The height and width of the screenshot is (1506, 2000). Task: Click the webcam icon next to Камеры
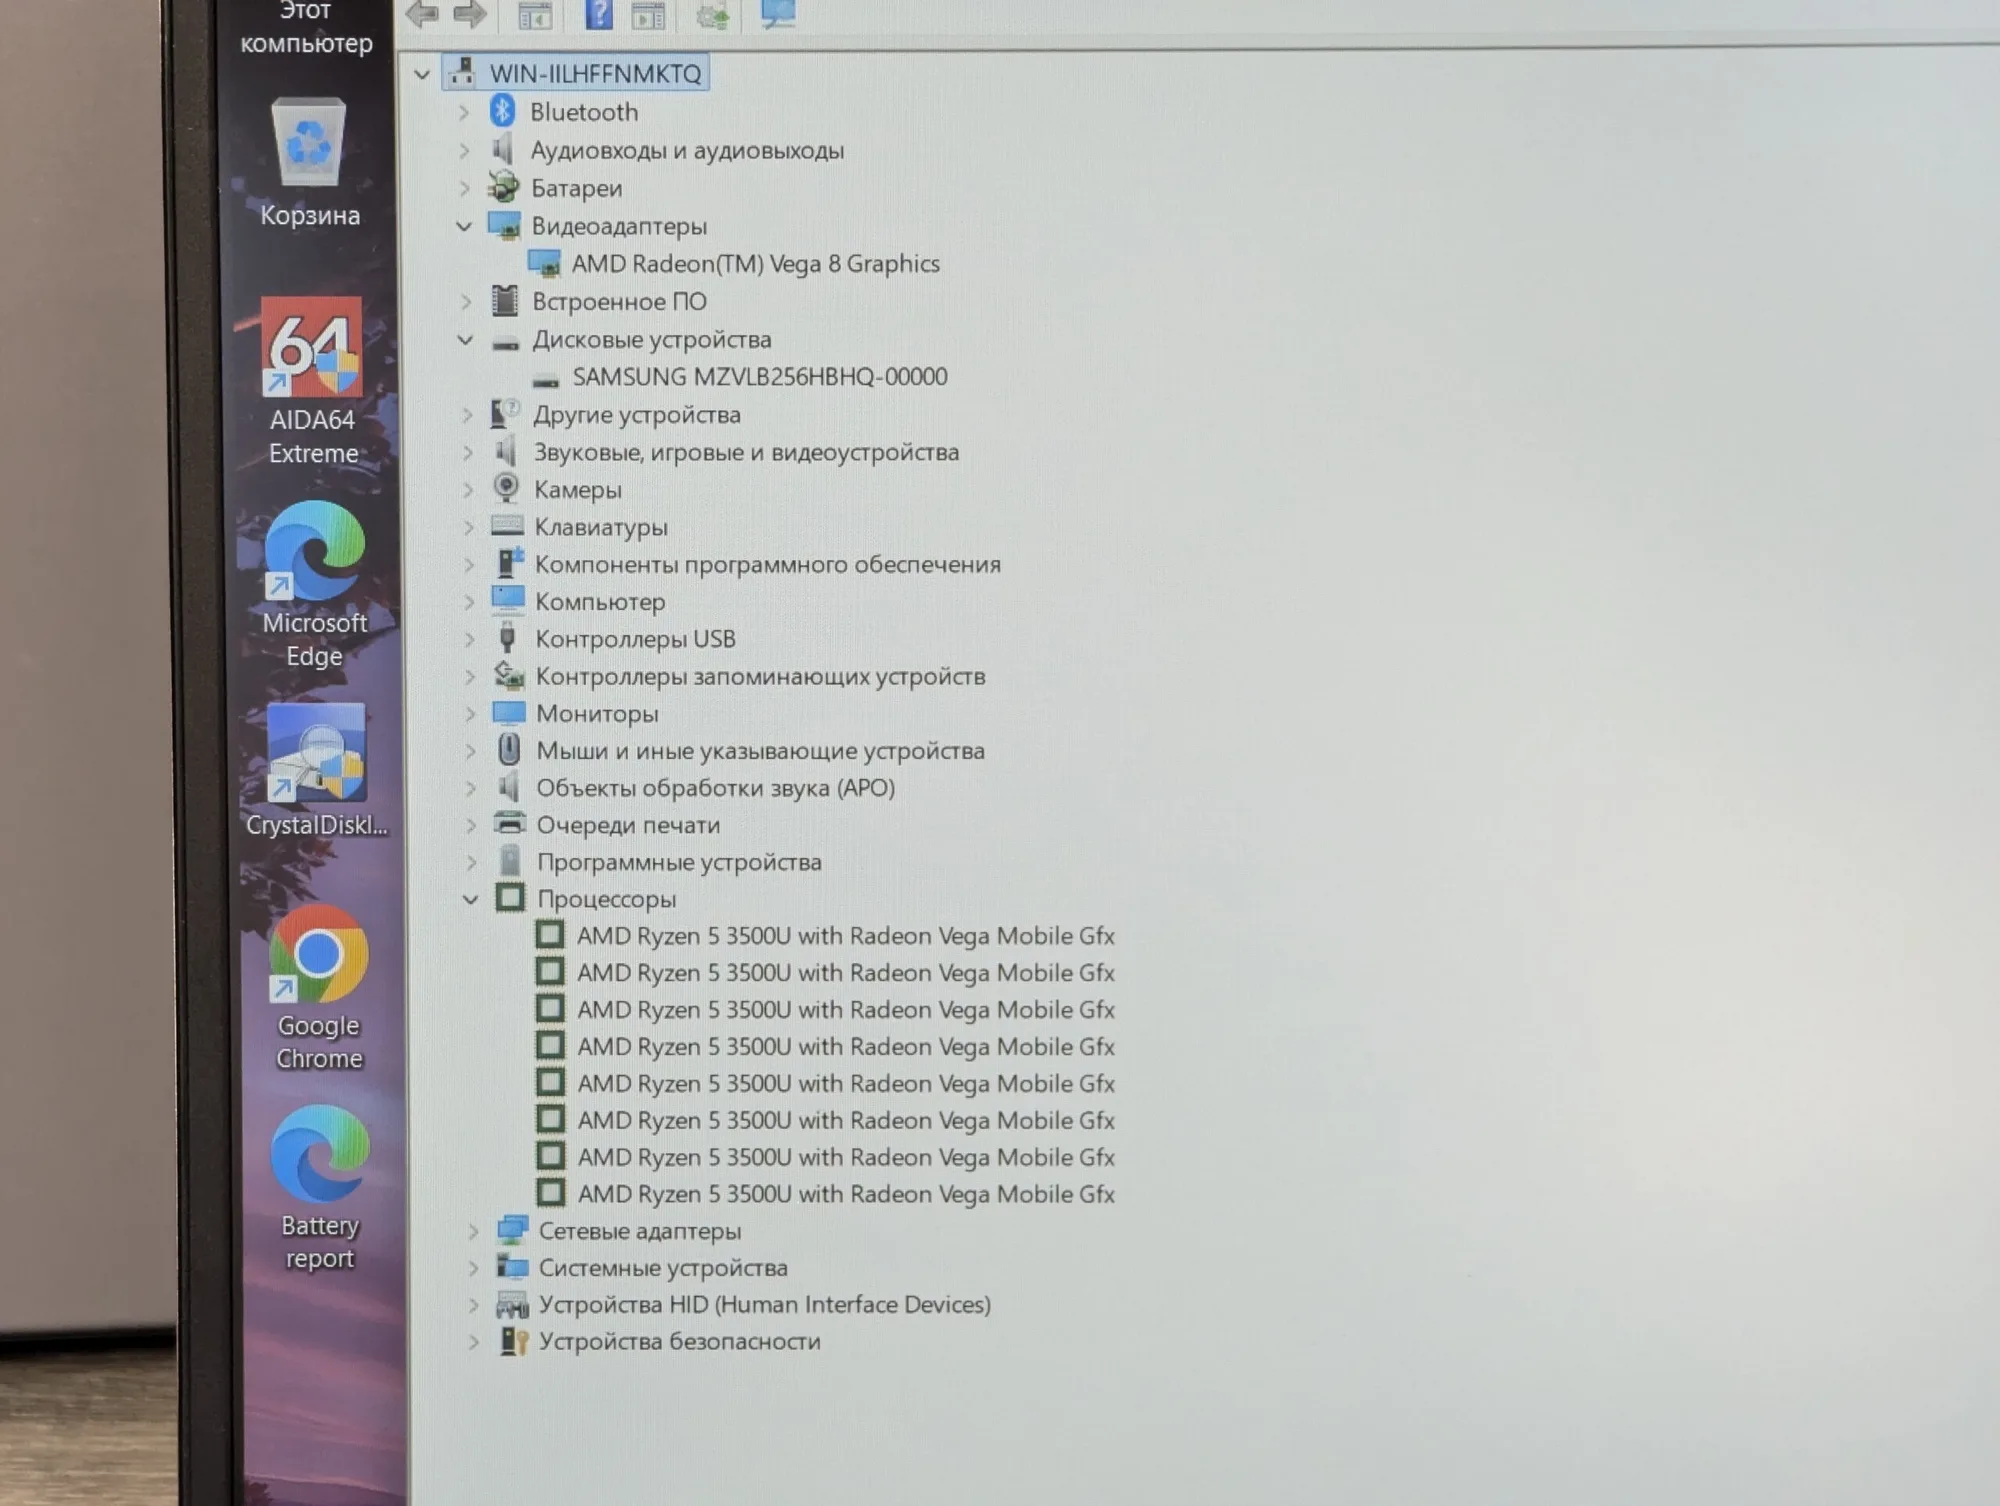pyautogui.click(x=506, y=488)
